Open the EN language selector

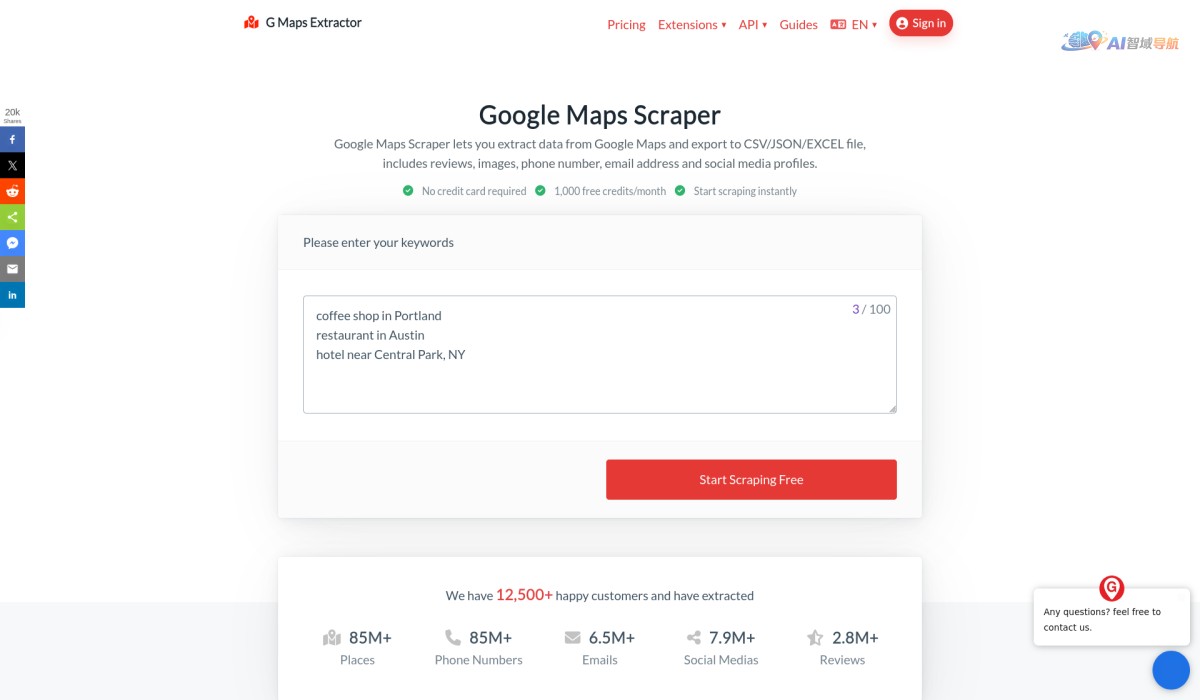[x=865, y=24]
